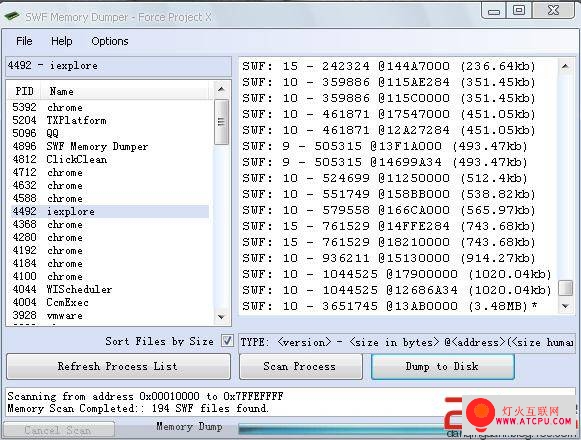This screenshot has width=581, height=440.
Task: Select process 5096 QQ
Action: coord(109,133)
